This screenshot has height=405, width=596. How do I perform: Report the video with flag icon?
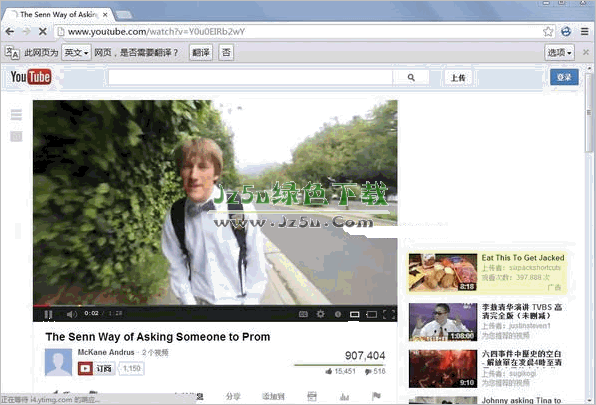[376, 397]
